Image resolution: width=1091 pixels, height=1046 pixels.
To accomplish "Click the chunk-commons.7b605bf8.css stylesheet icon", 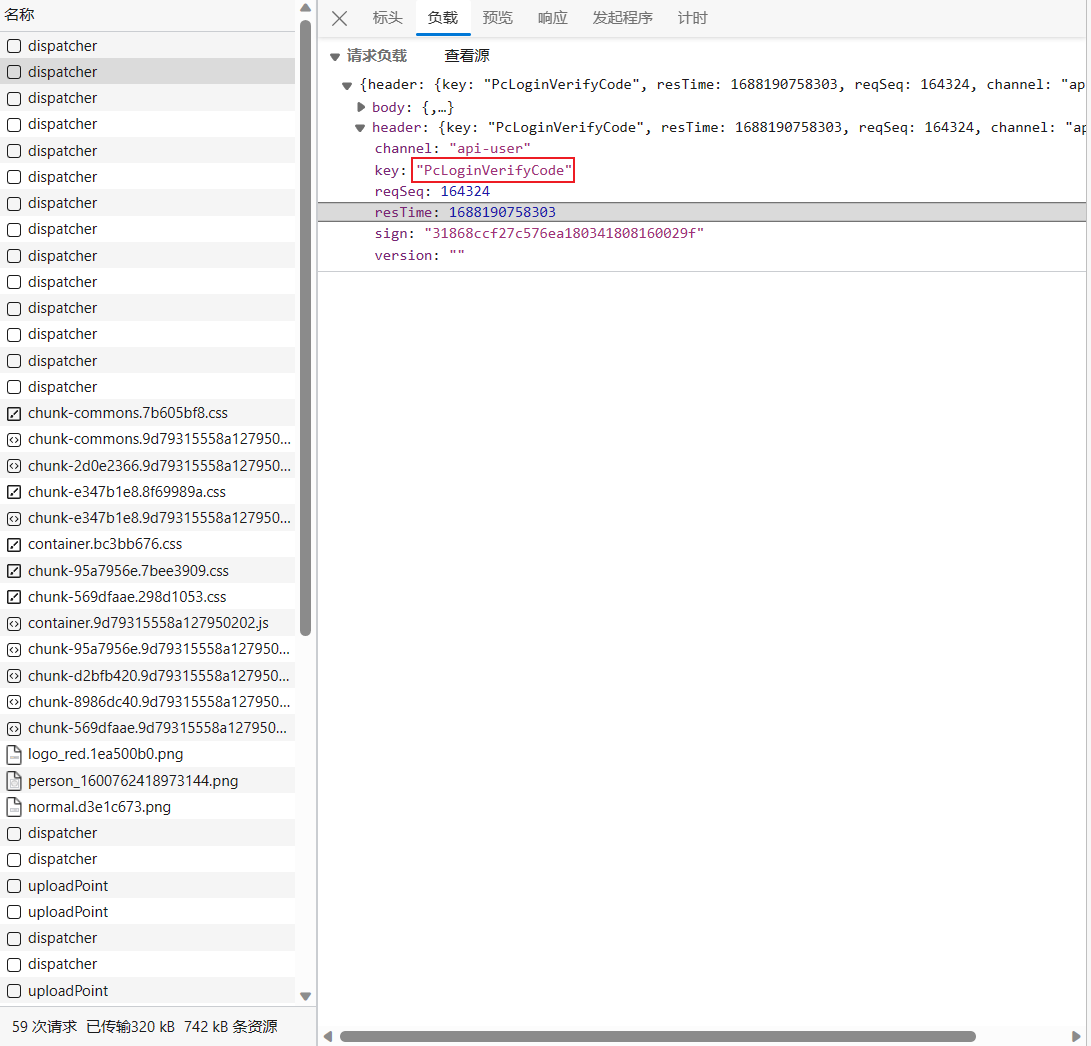I will pyautogui.click(x=14, y=413).
